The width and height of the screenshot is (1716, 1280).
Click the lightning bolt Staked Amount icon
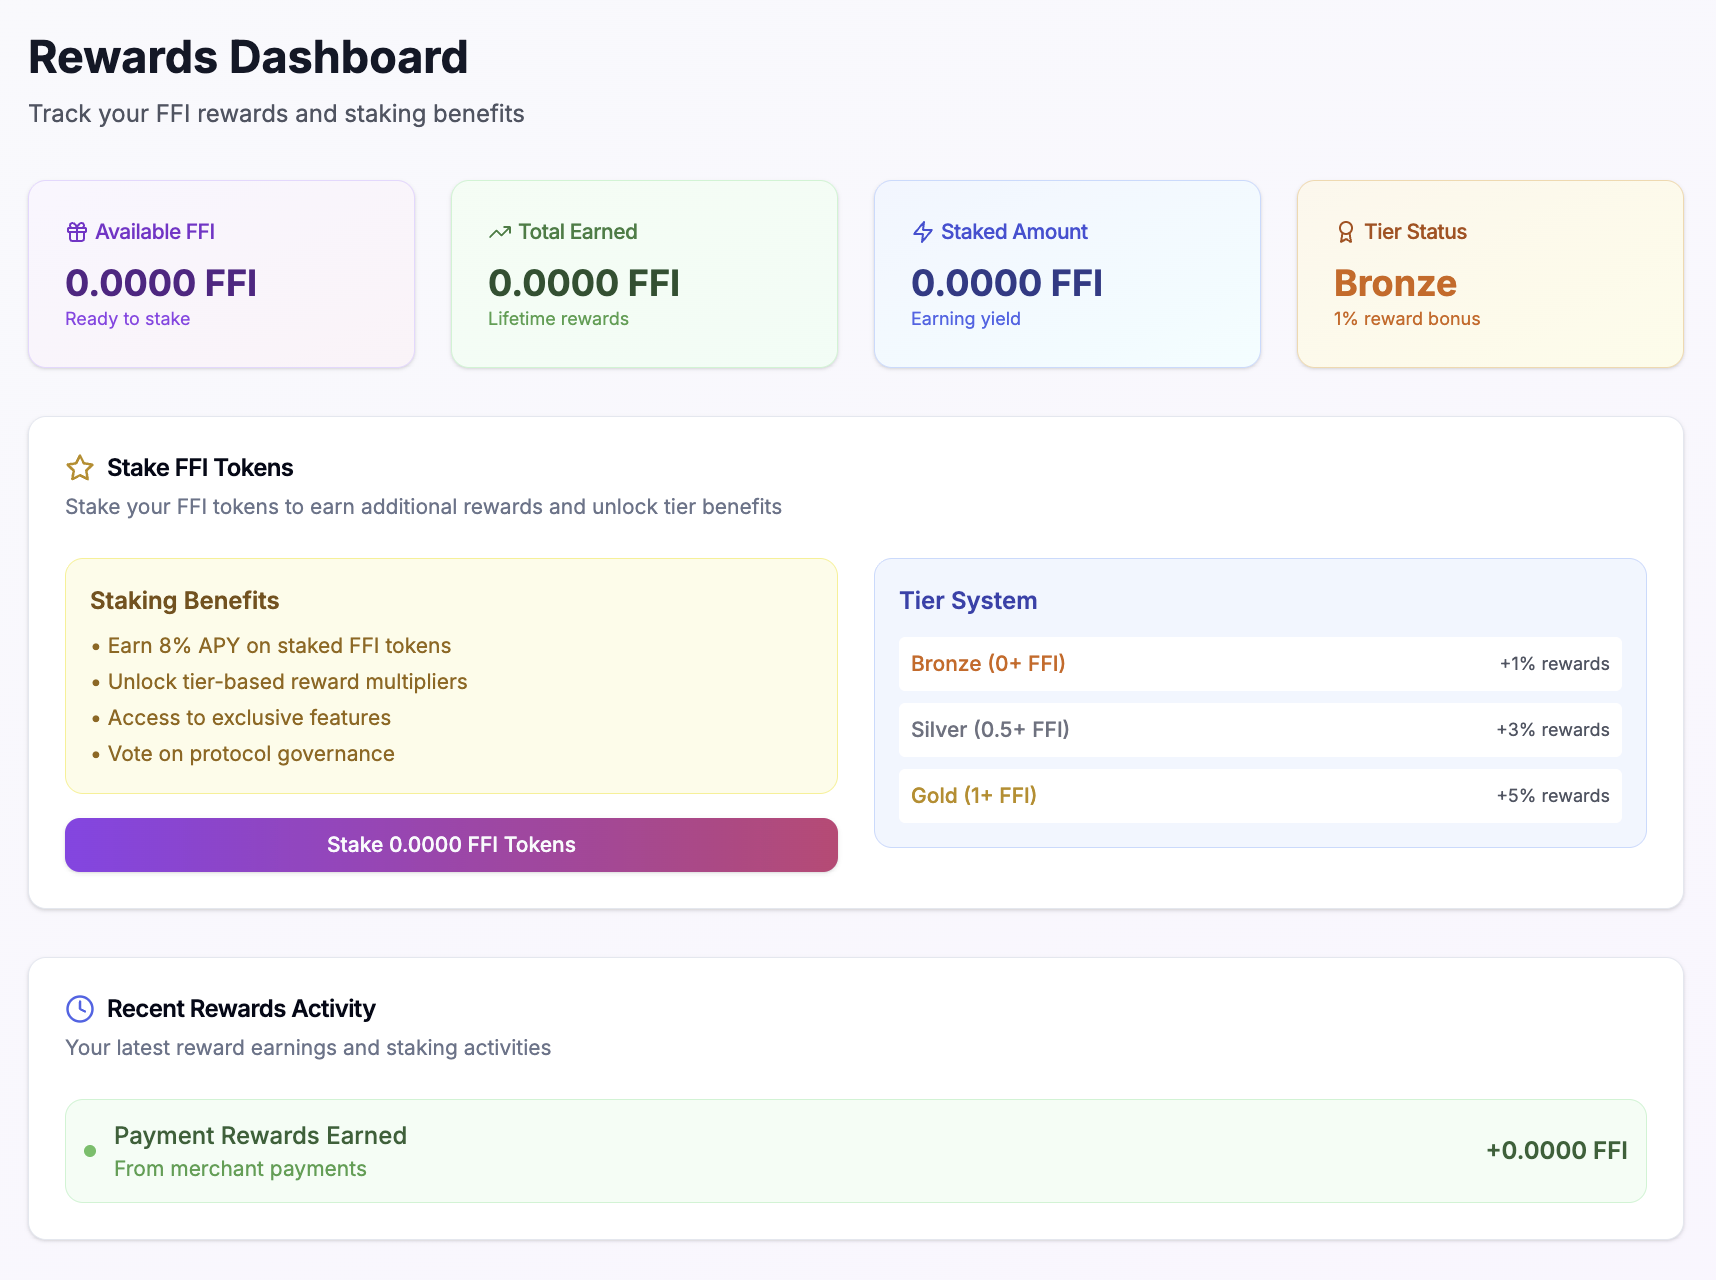tap(923, 232)
